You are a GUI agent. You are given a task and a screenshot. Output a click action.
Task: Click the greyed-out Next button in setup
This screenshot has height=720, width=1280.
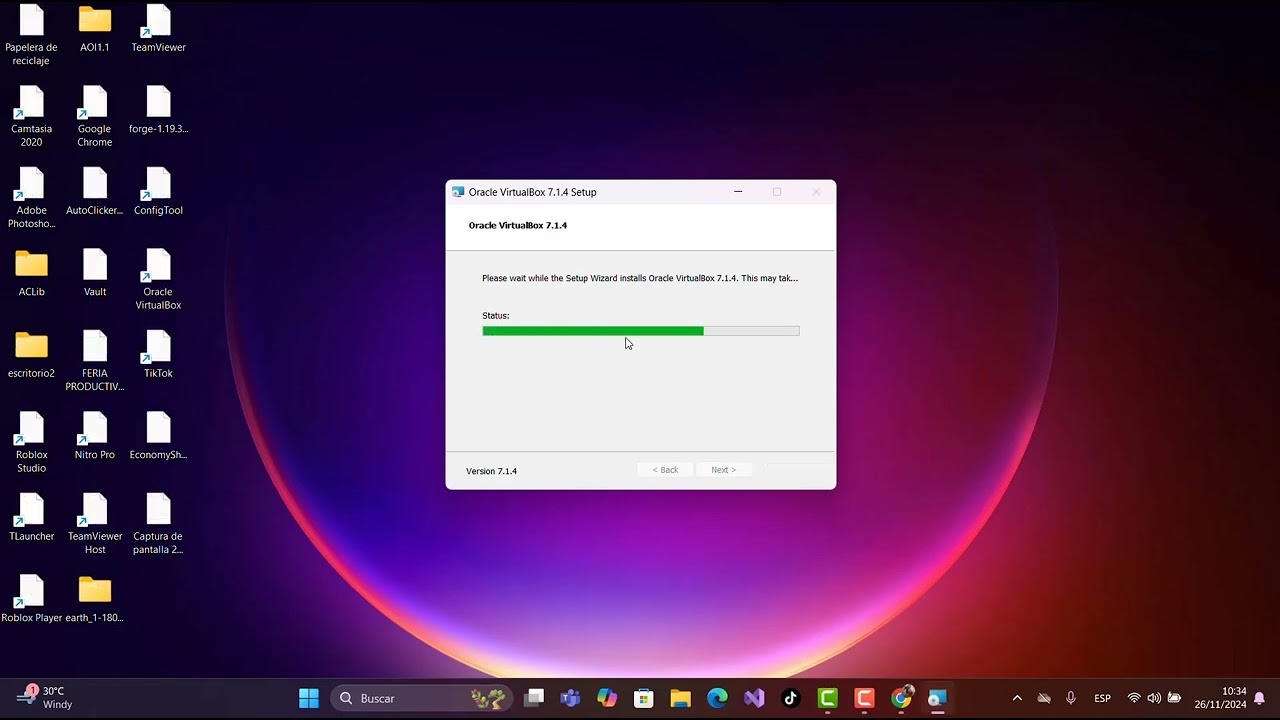tap(723, 470)
